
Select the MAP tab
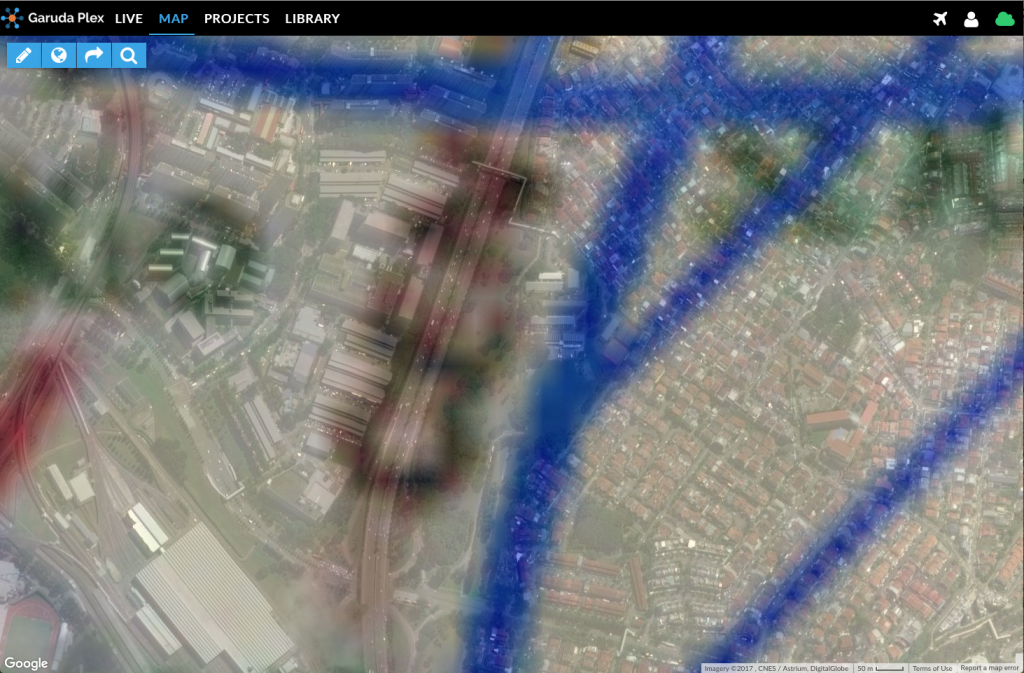point(172,18)
